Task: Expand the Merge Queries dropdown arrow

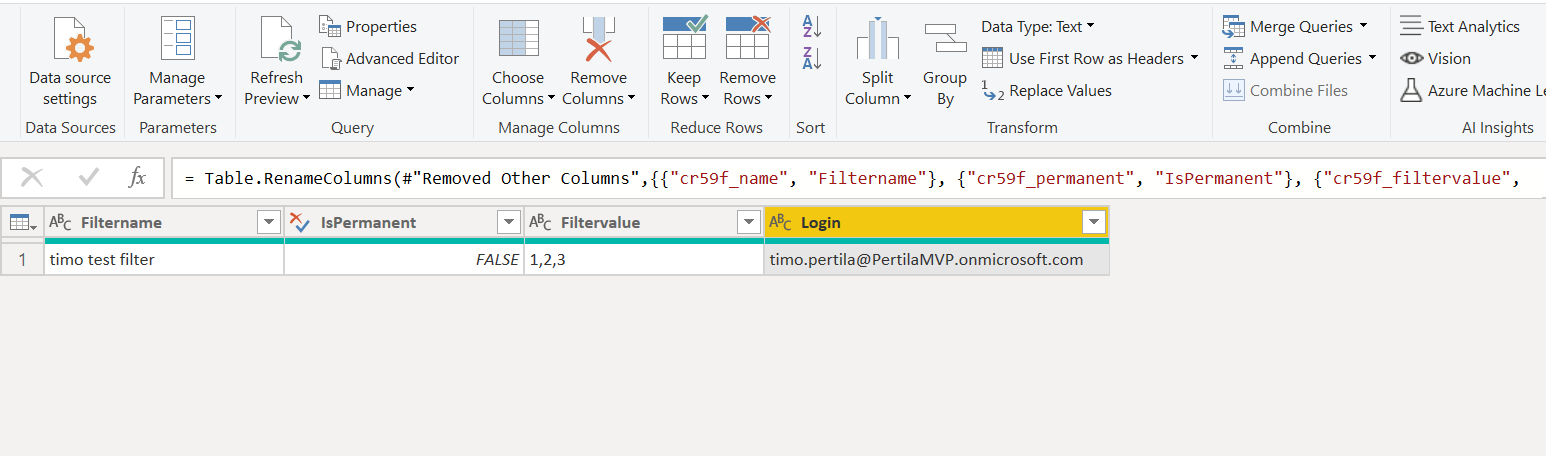Action: coord(1364,27)
